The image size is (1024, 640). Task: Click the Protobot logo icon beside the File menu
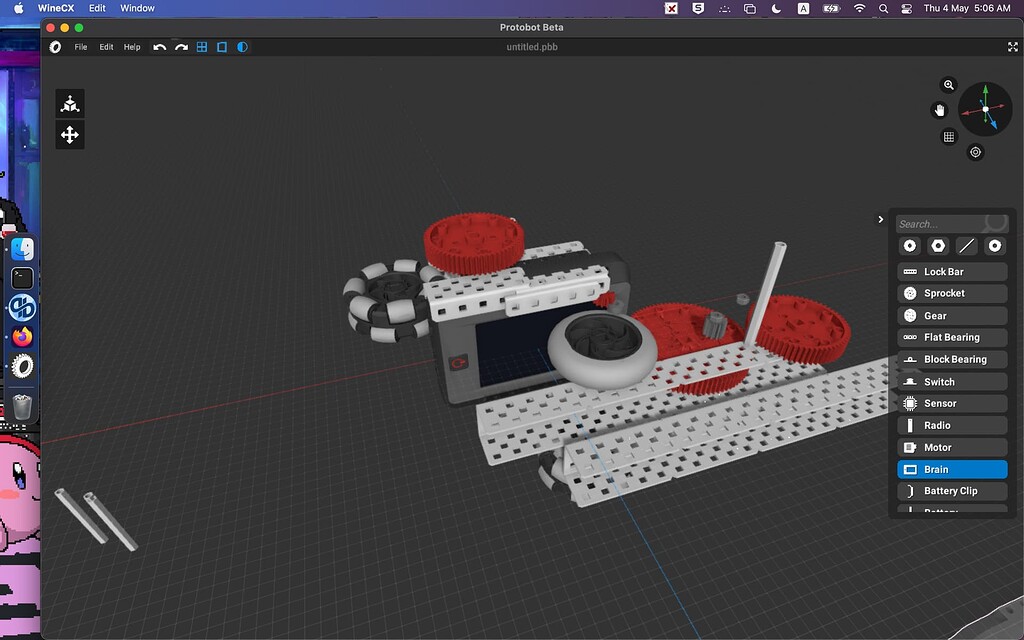57,46
